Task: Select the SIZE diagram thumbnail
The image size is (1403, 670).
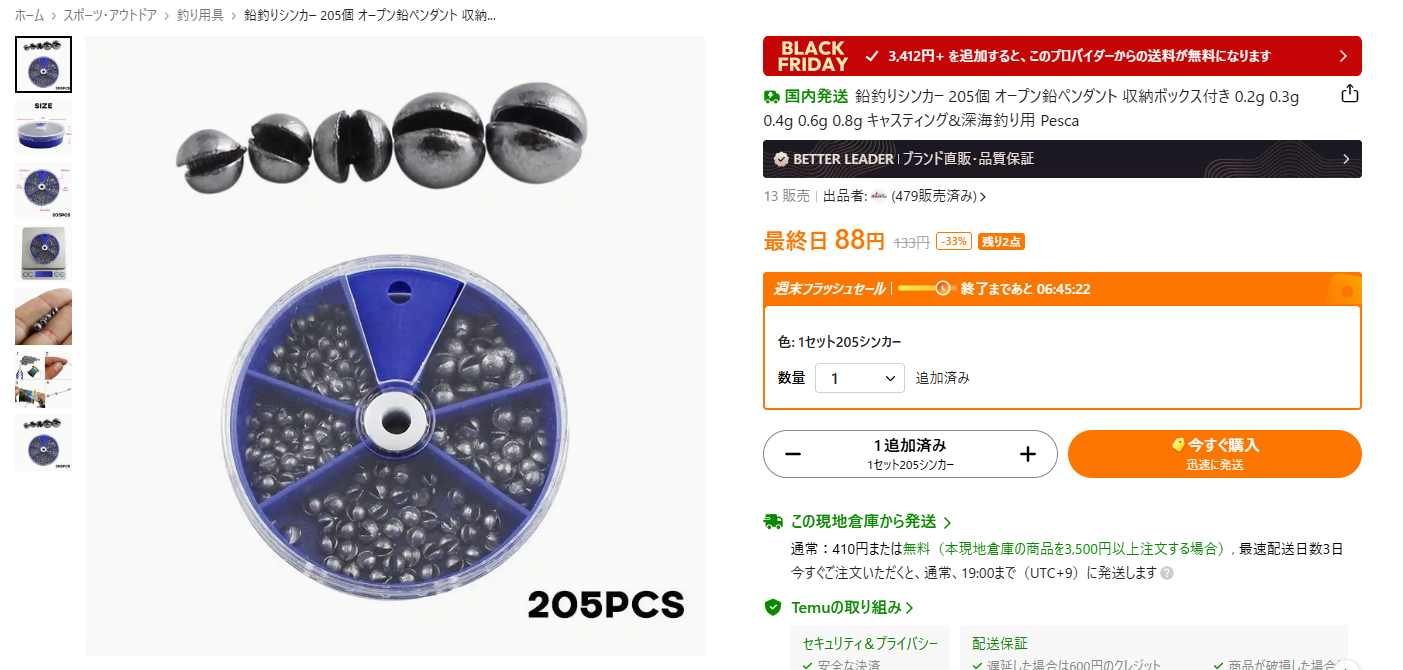Action: pyautogui.click(x=43, y=126)
